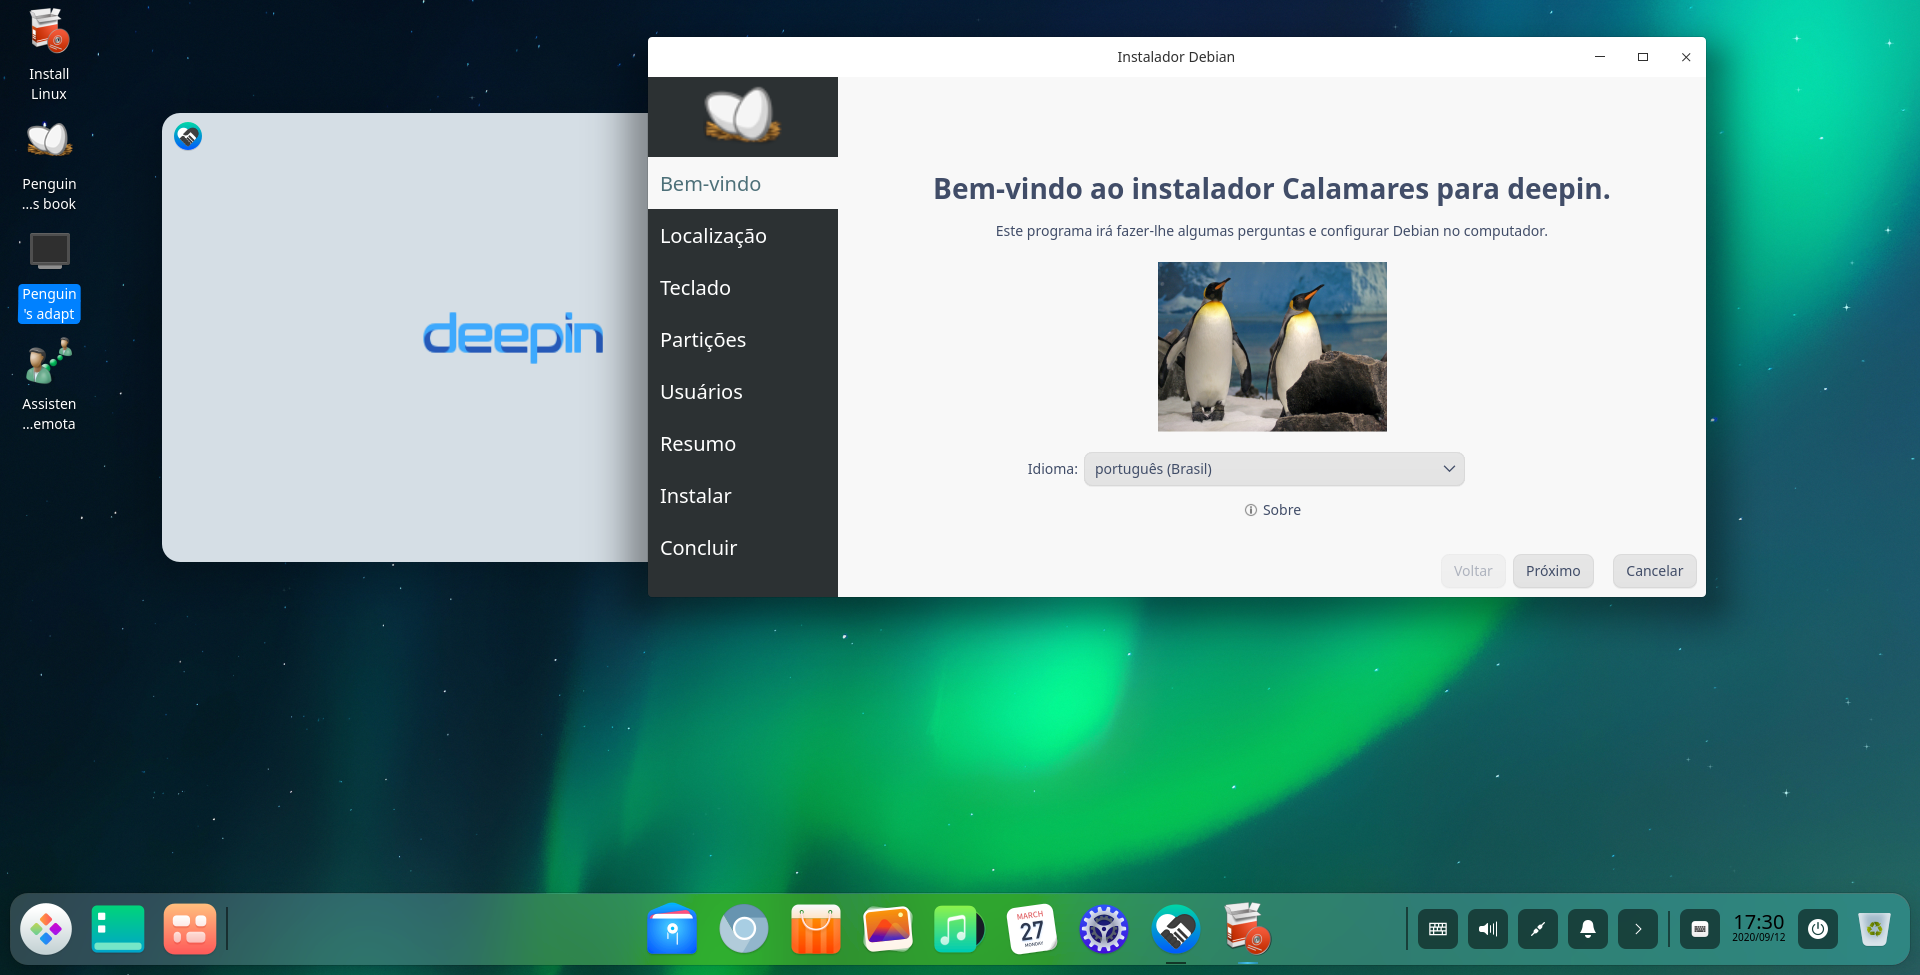
Task: Click the power button in the dock
Action: 1818,929
